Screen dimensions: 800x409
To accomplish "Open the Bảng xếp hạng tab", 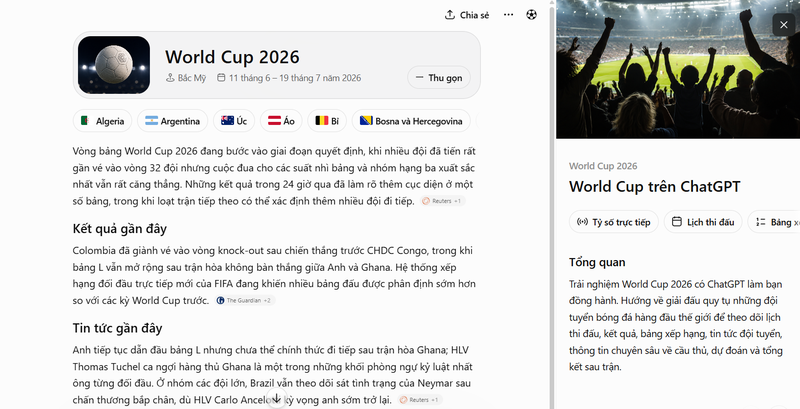I will tap(774, 222).
